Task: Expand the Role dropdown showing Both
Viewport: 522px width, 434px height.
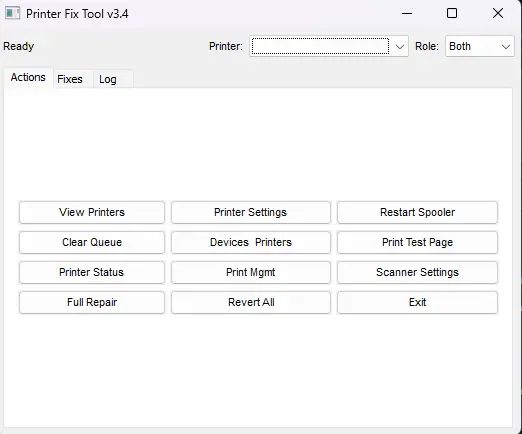Action: click(x=479, y=46)
